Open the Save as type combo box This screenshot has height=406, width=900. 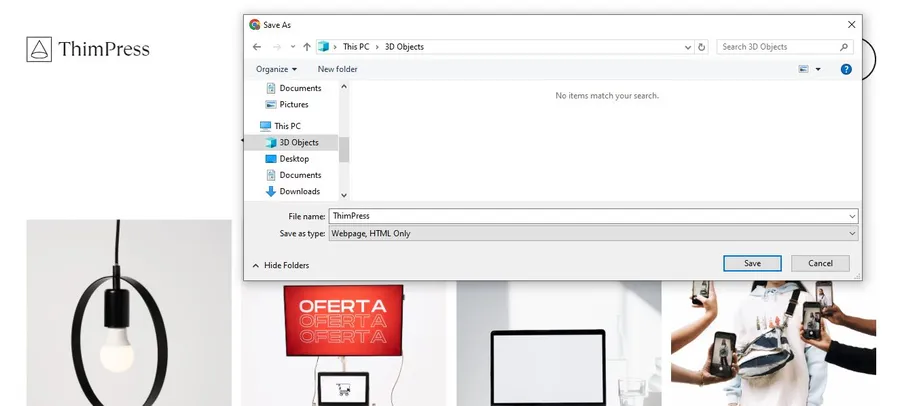pyautogui.click(x=593, y=234)
